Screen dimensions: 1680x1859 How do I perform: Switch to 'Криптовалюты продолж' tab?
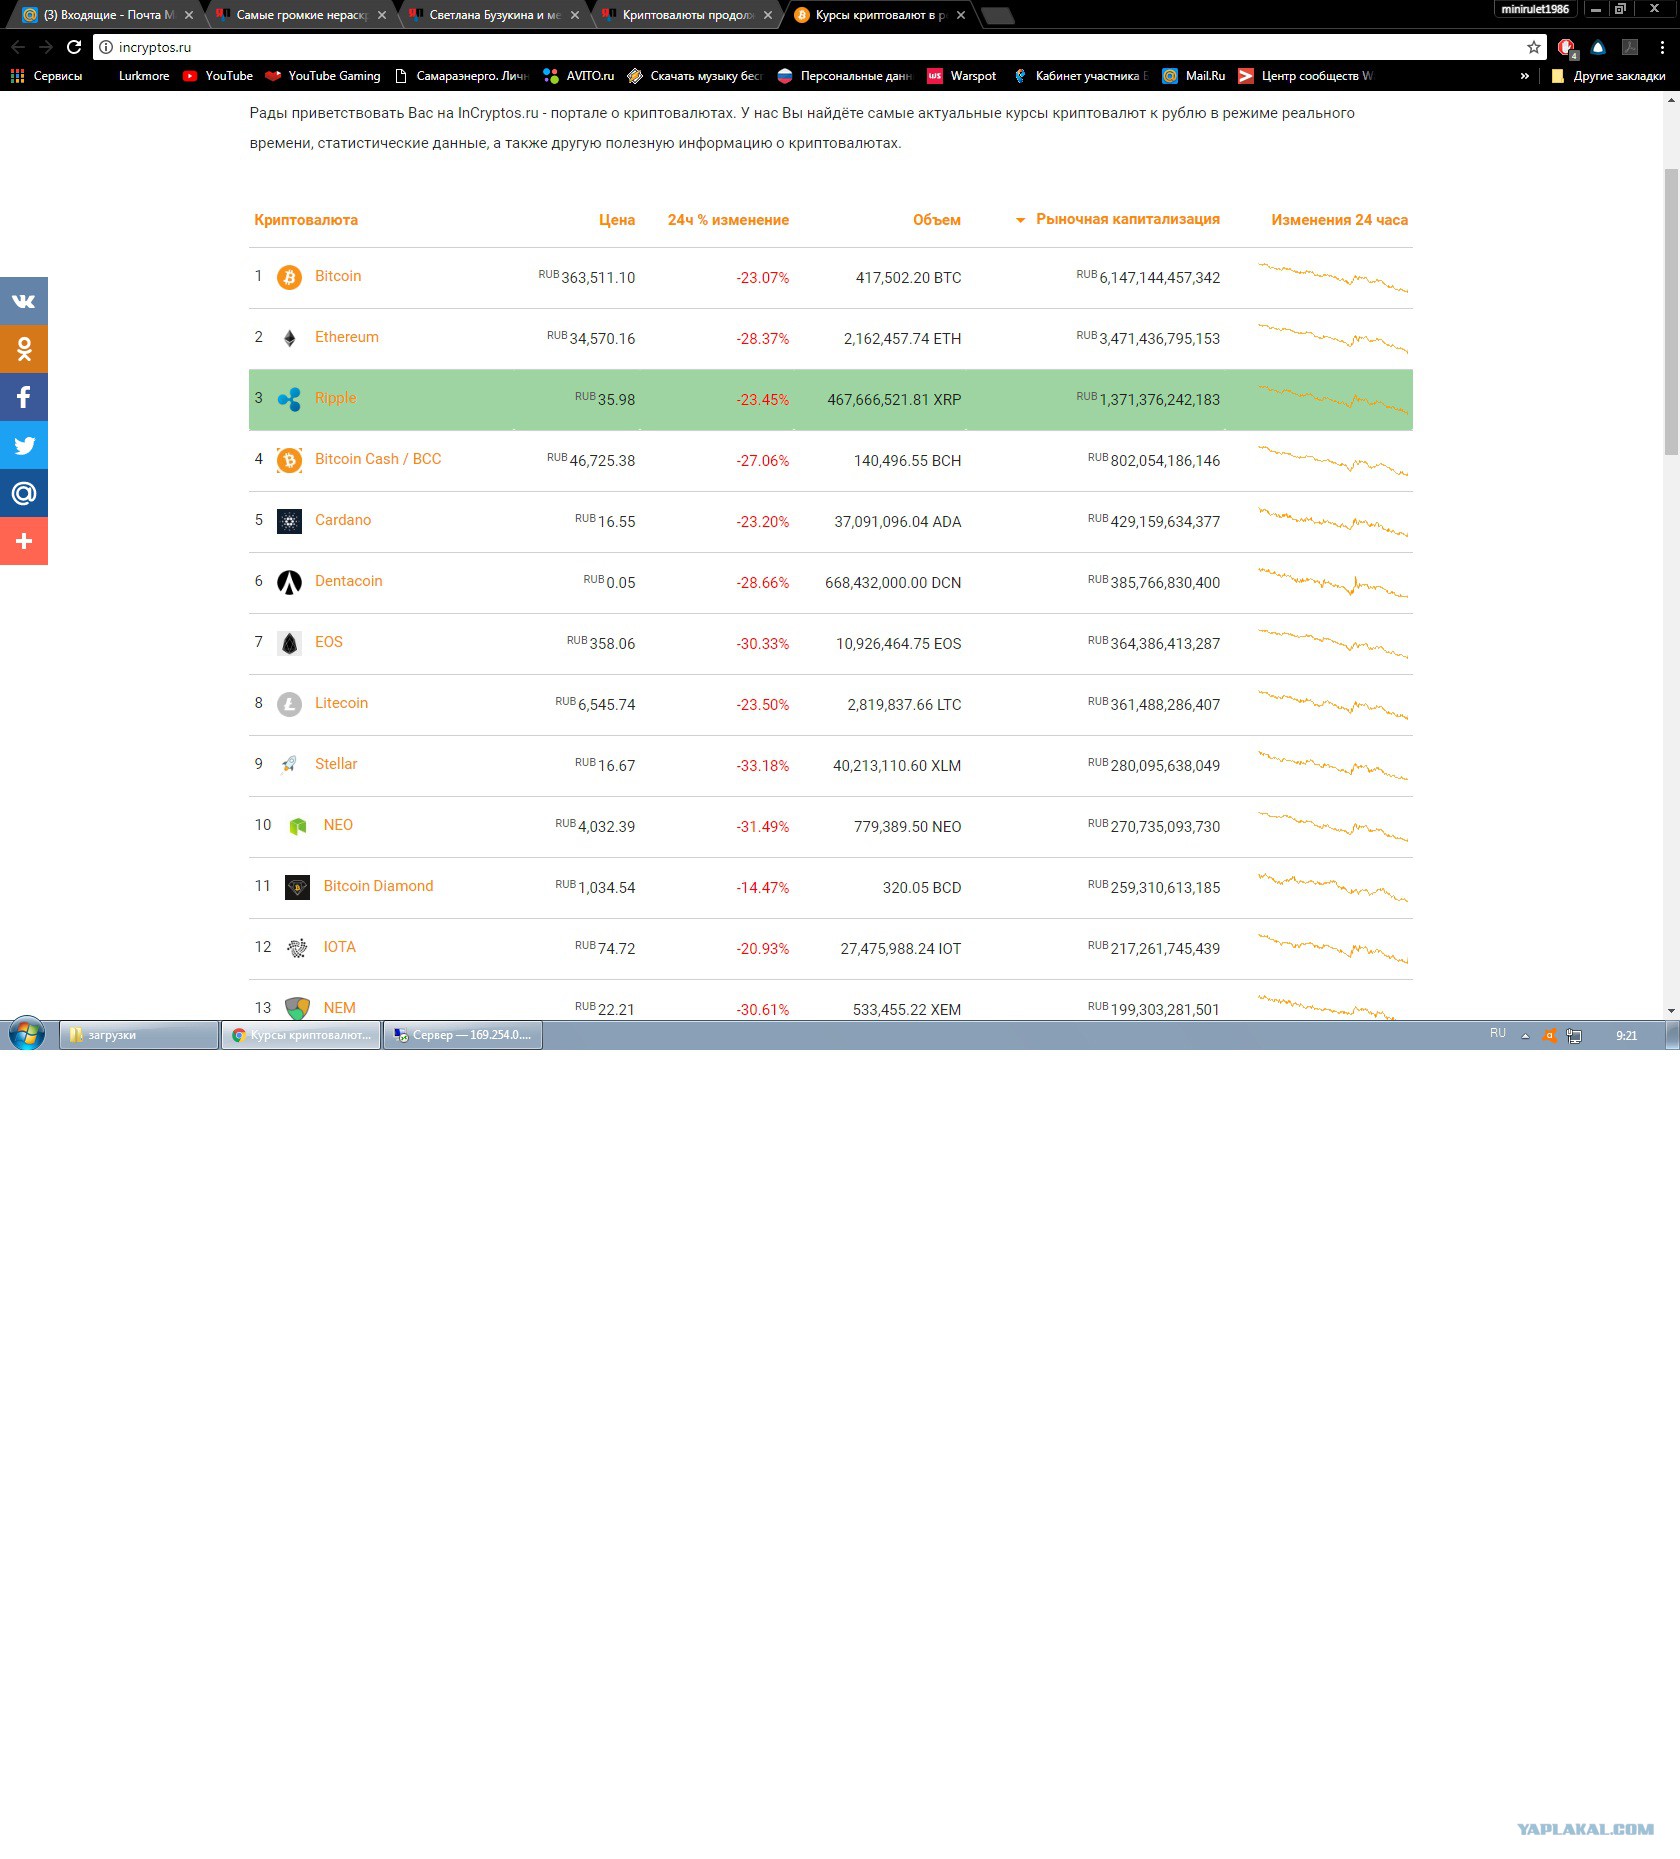(x=687, y=15)
